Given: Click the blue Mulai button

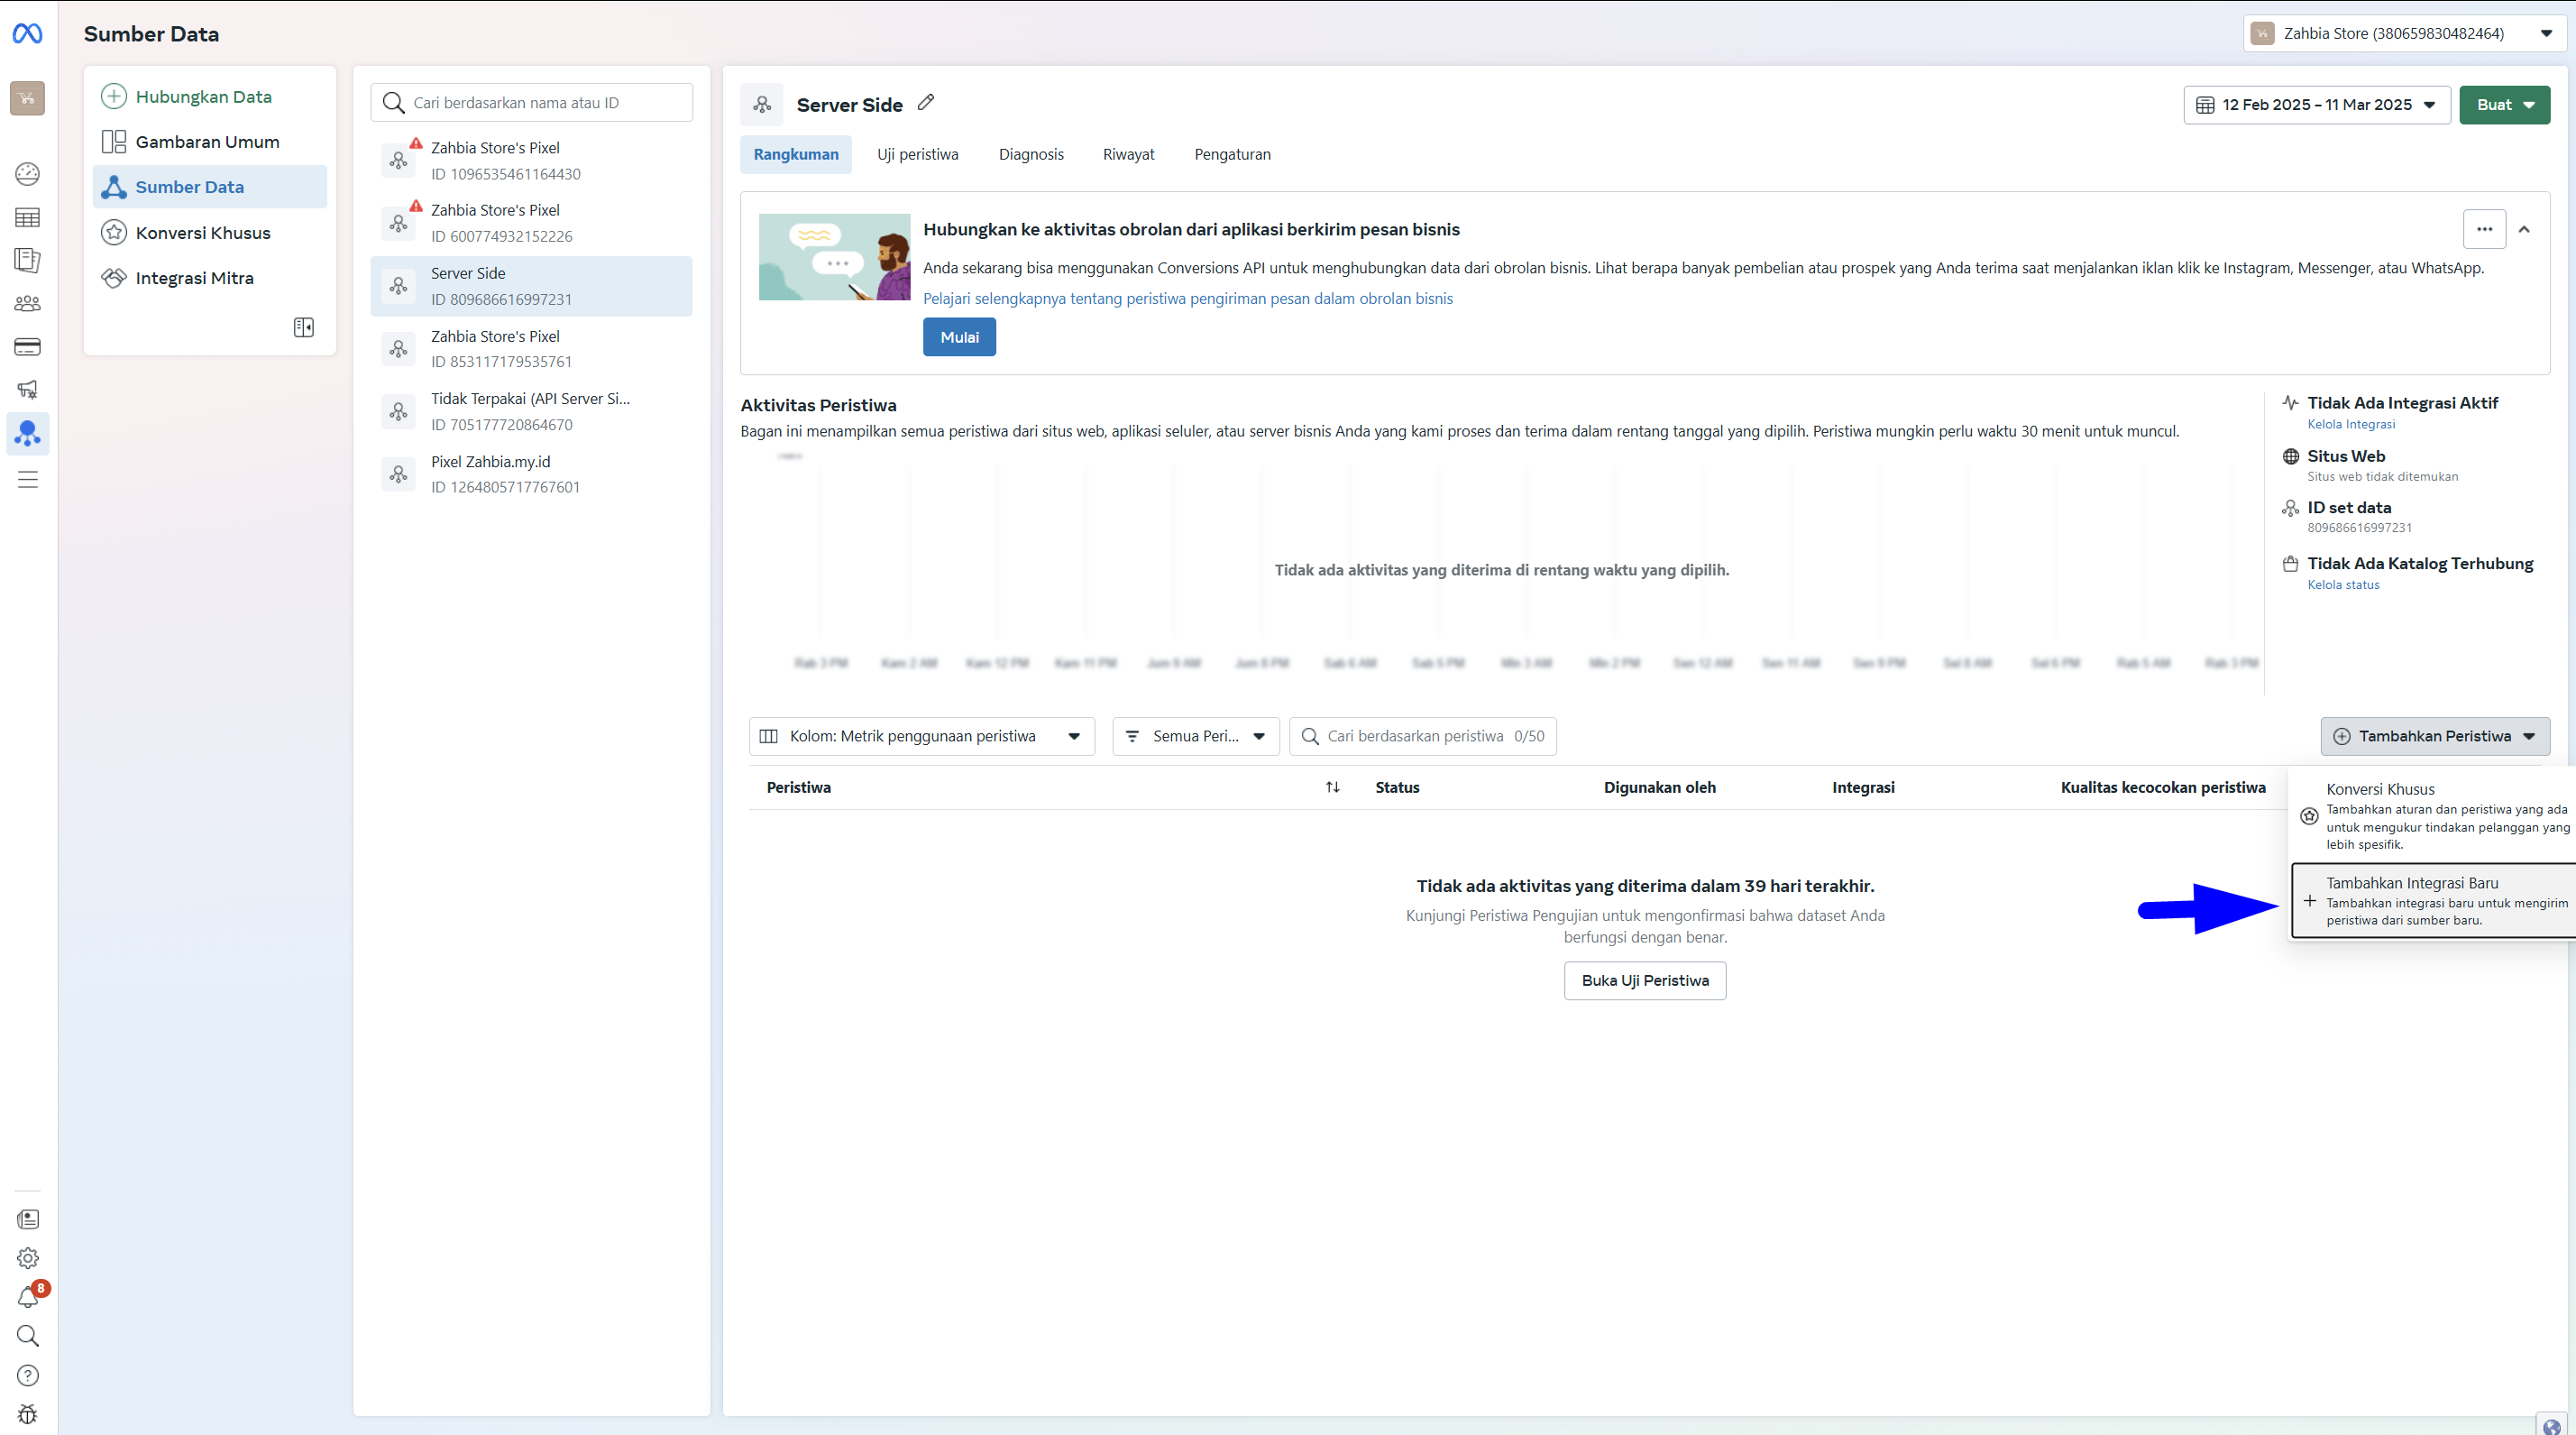Looking at the screenshot, I should pos(959,337).
